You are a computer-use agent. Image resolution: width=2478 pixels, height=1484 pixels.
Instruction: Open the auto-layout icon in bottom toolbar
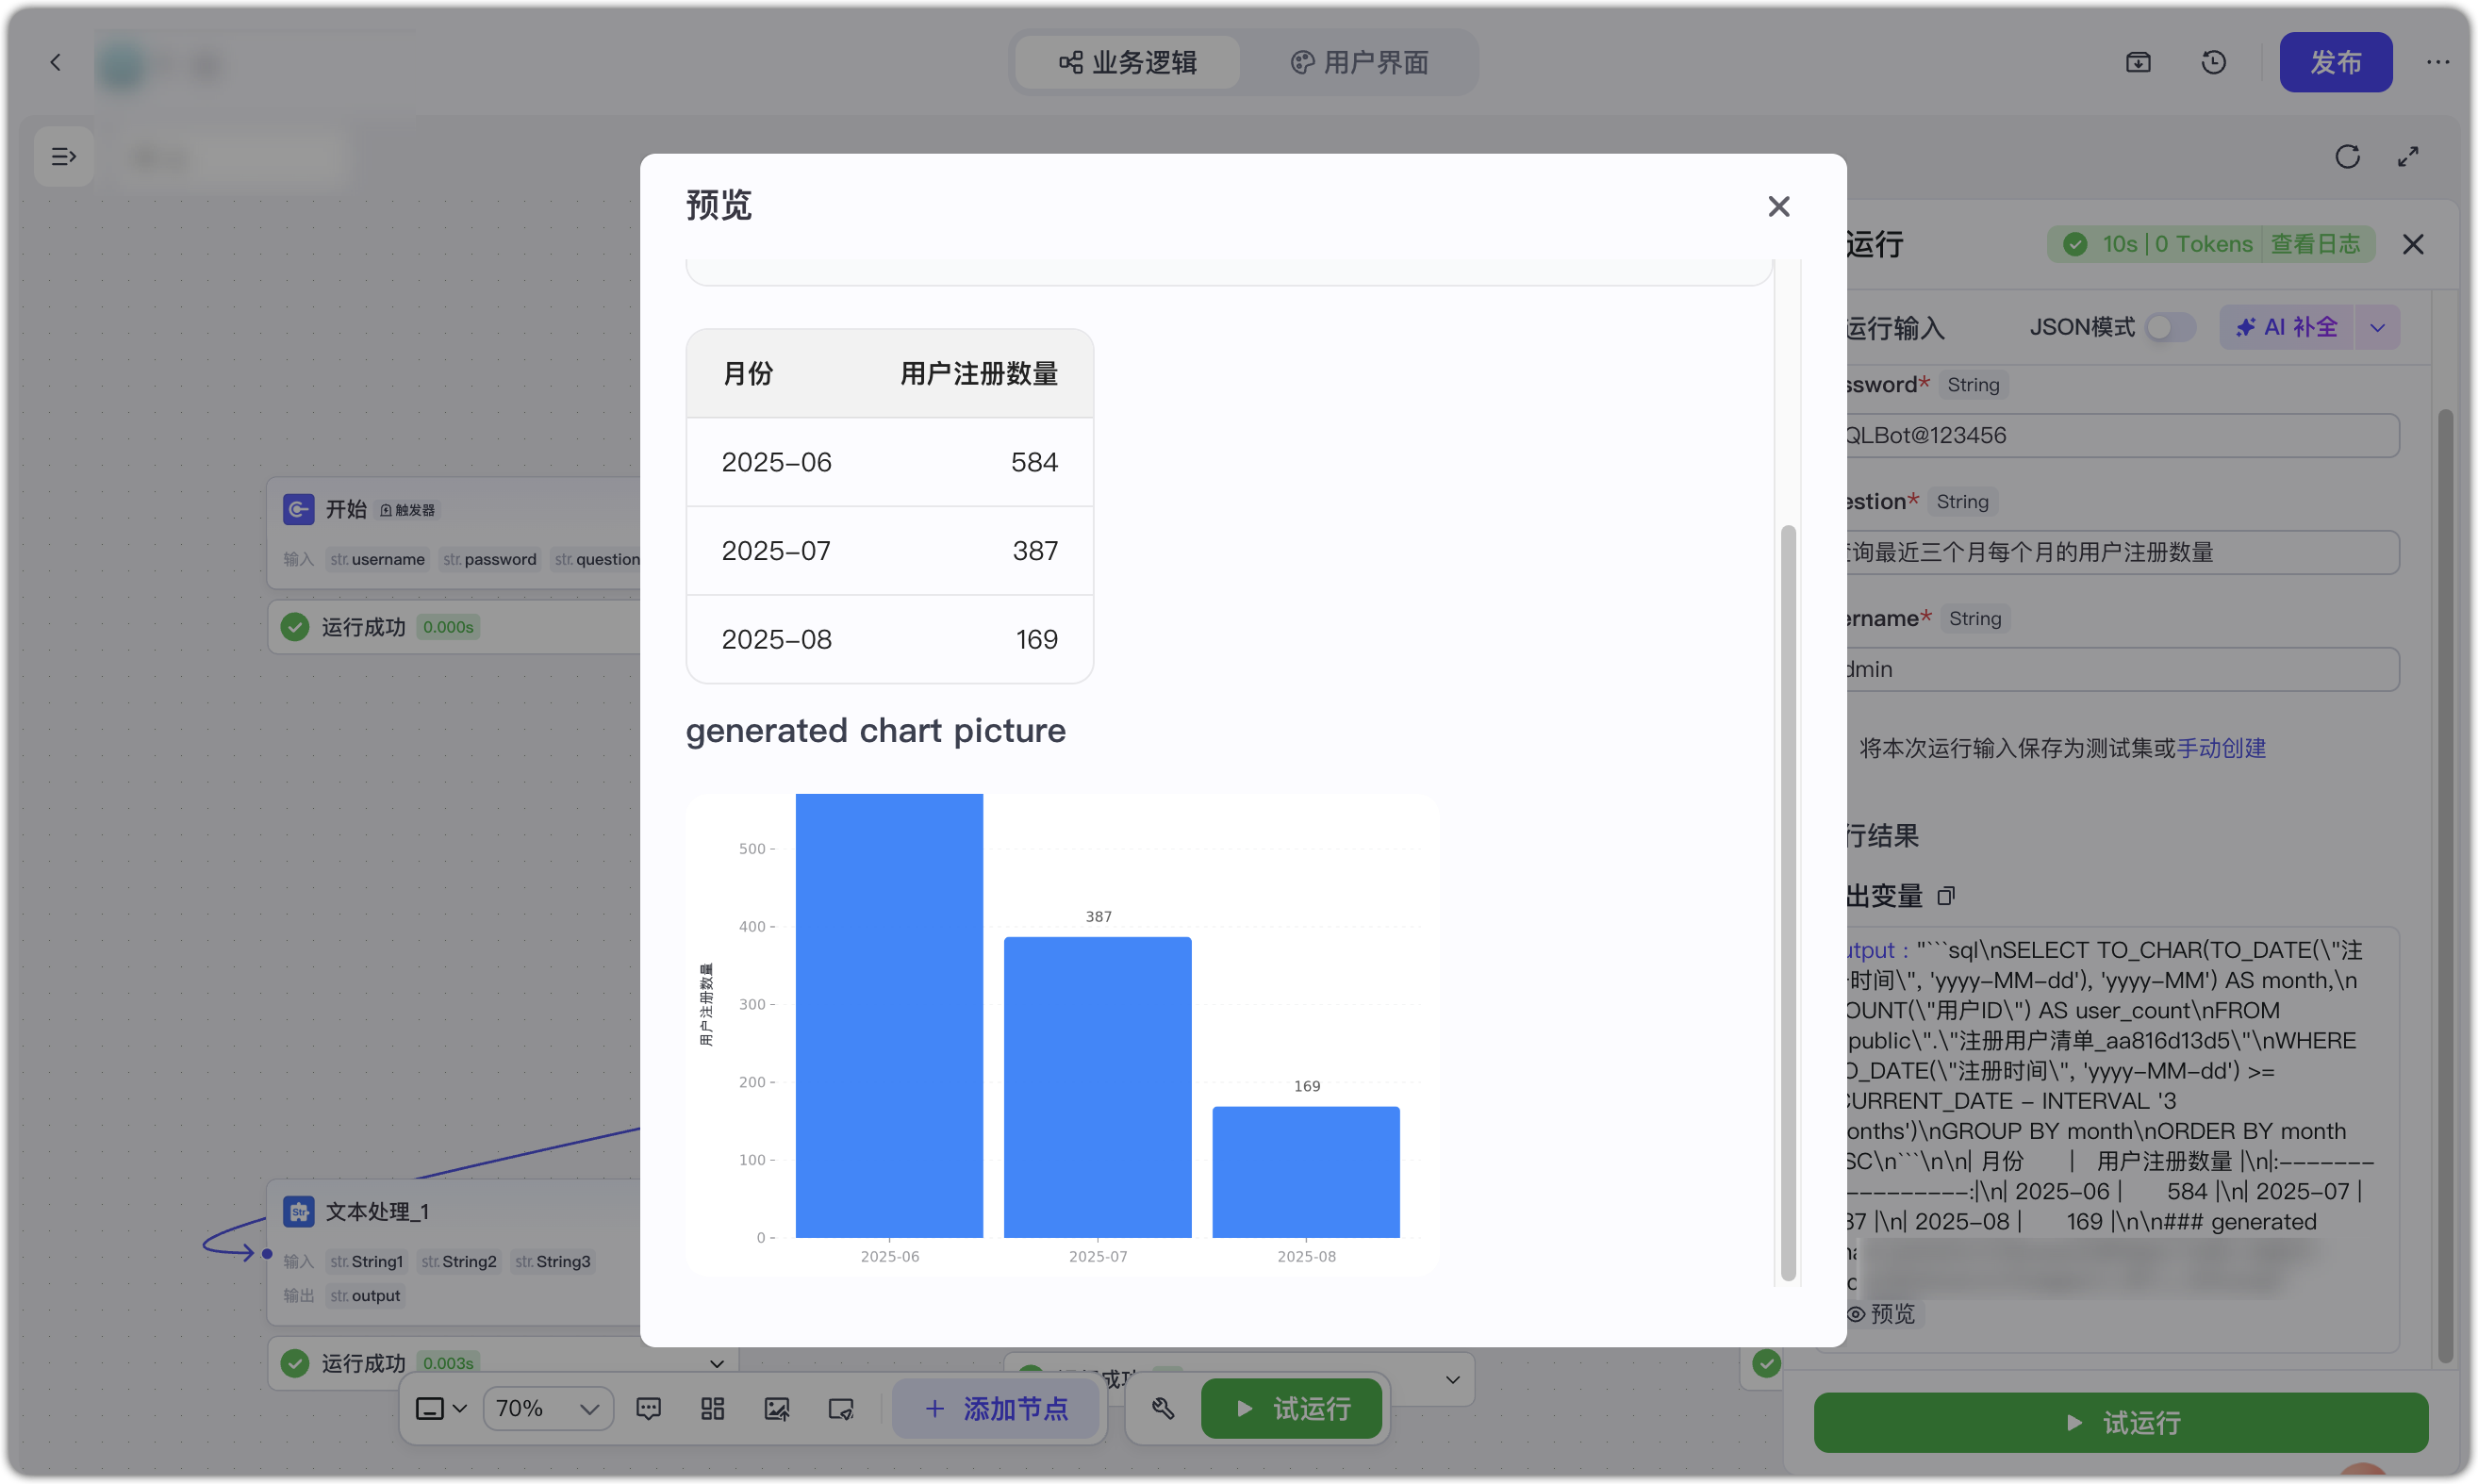[x=712, y=1408]
